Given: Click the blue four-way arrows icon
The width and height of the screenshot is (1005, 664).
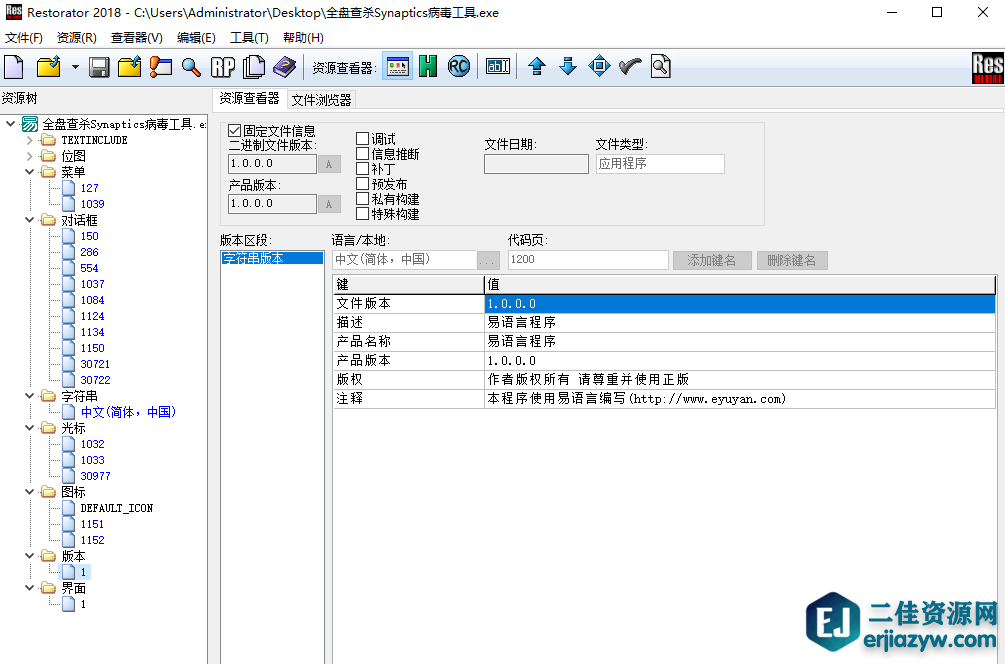Looking at the screenshot, I should click(599, 66).
